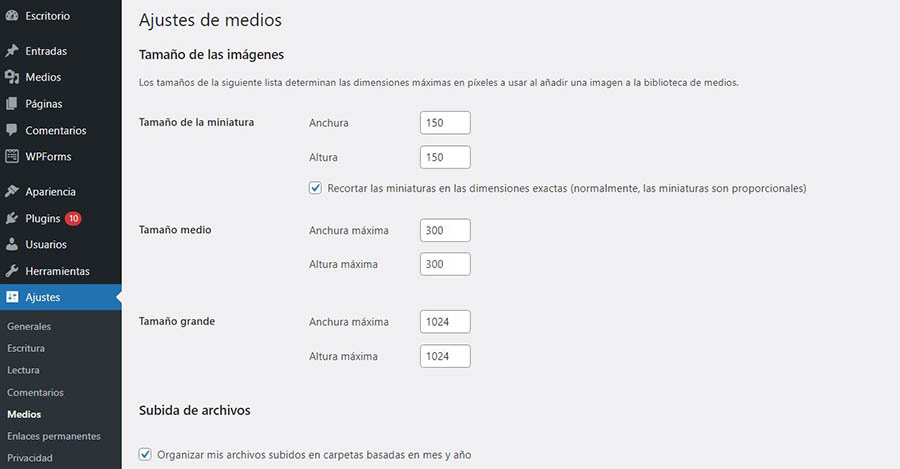Open the Lectura settings link
The image size is (900, 469).
point(23,370)
